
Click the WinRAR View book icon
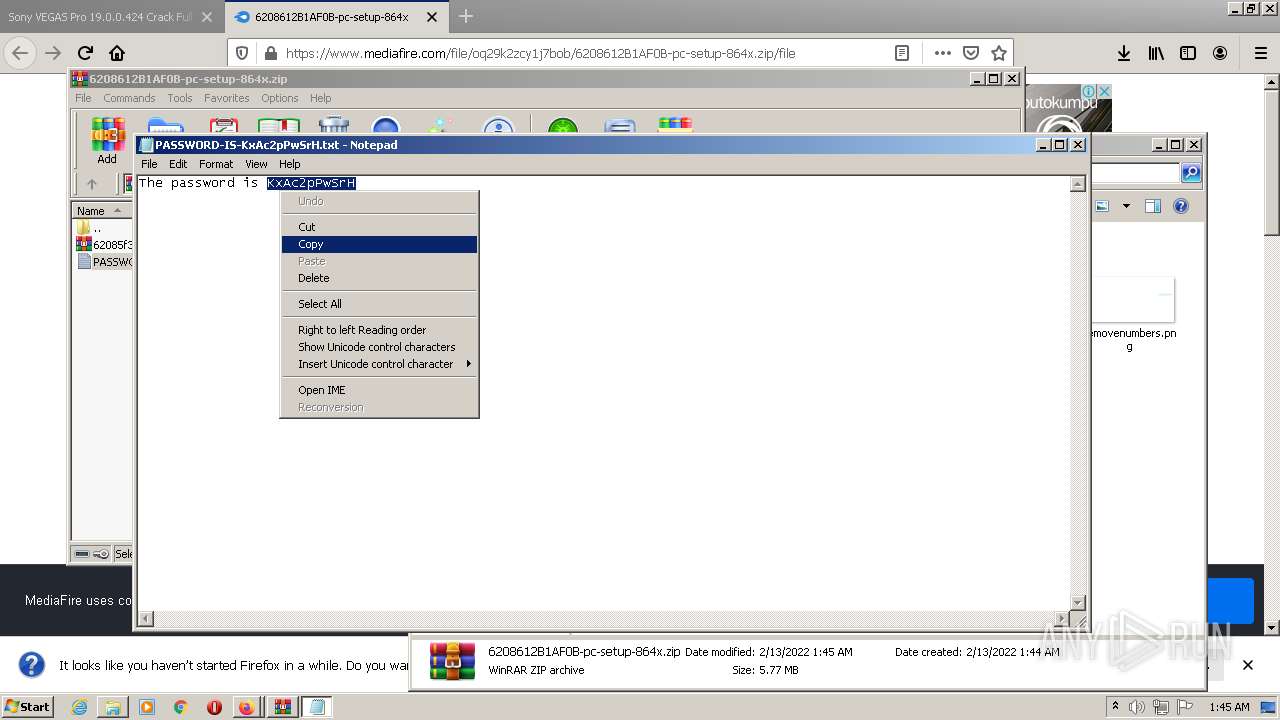279,126
